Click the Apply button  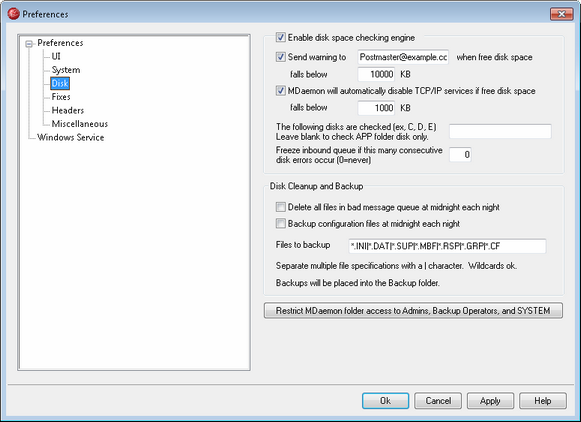click(x=490, y=401)
